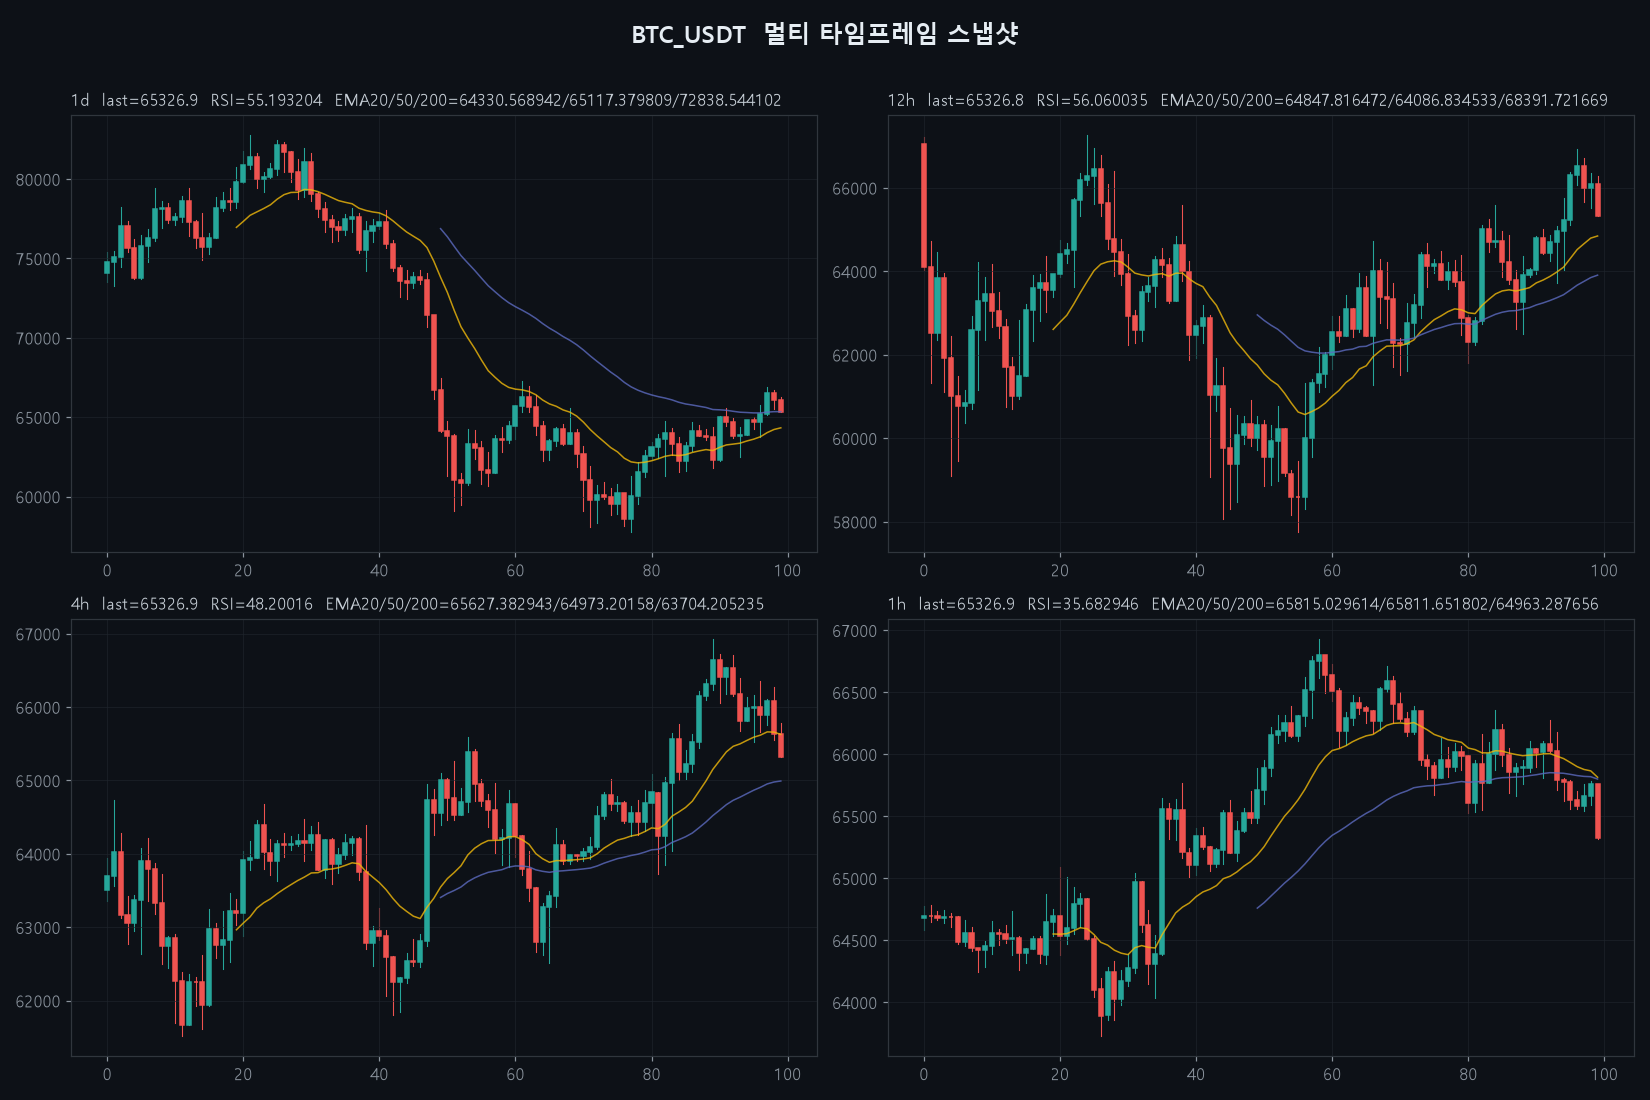
Task: Click the 67000 label on the 1h chart
Action: [855, 631]
